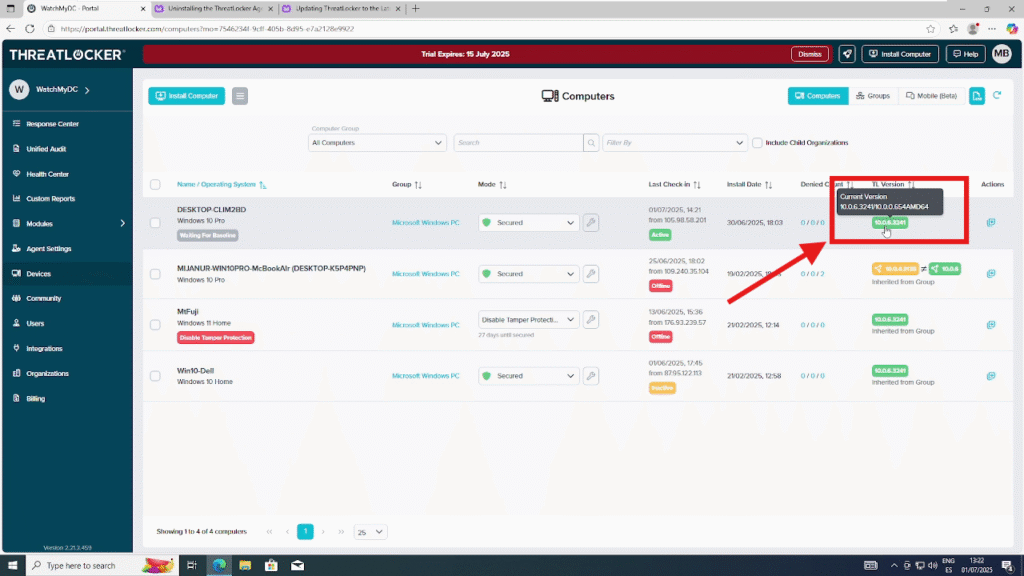Image resolution: width=1024 pixels, height=576 pixels.
Task: Select Devices in the sidebar
Action: (38, 274)
